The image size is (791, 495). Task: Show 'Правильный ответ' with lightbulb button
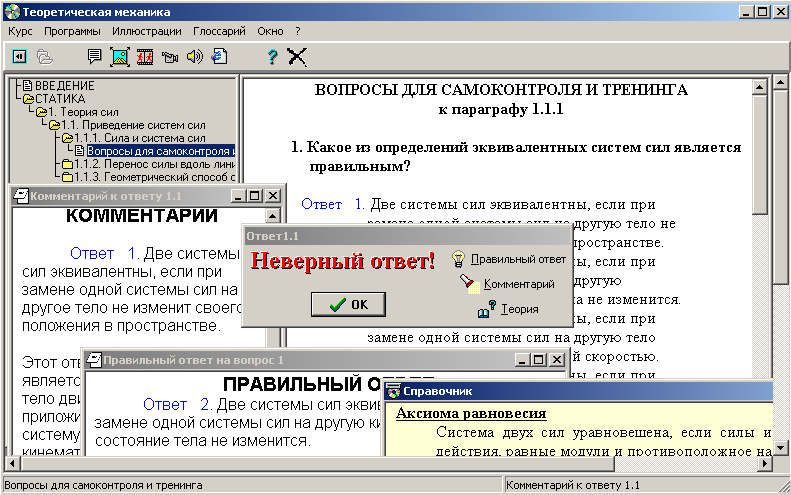coord(509,259)
